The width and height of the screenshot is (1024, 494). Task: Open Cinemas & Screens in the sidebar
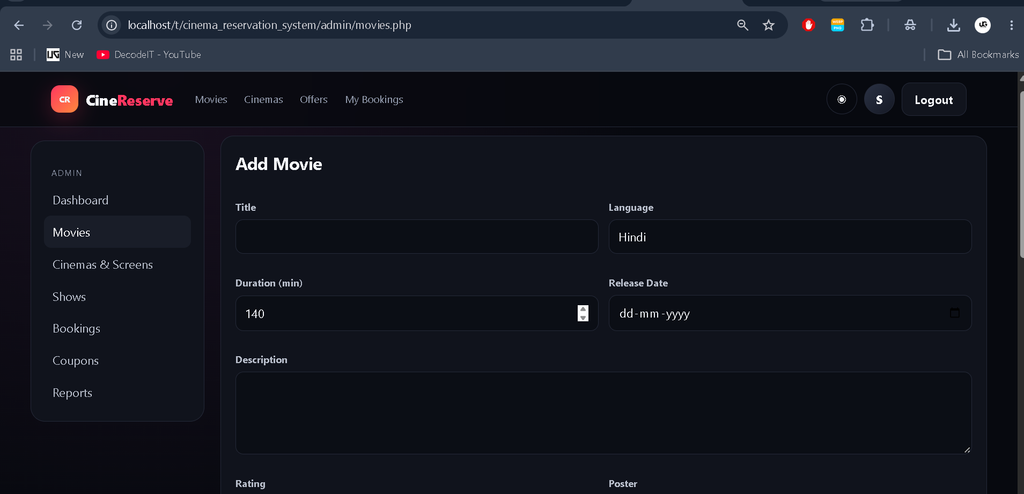[x=118, y=265]
